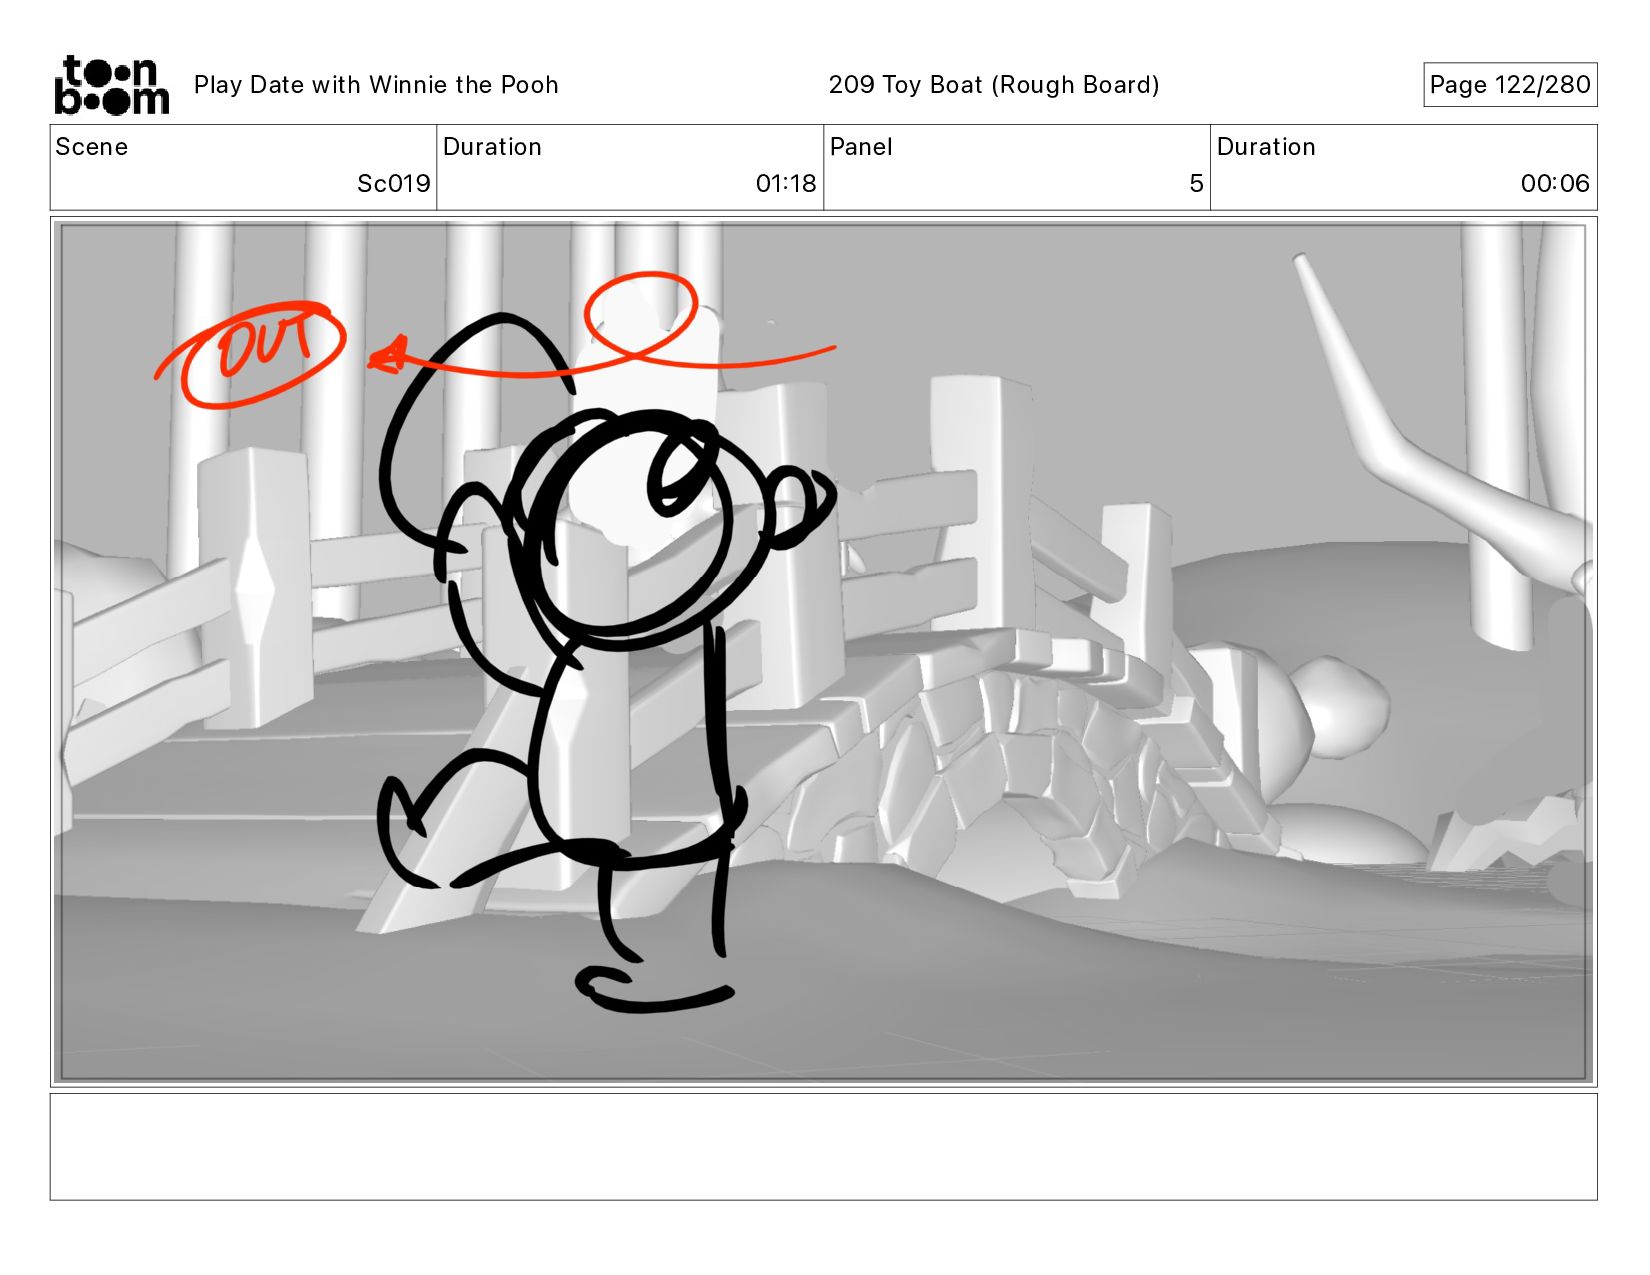Click the Toon Boom logo

pos(111,85)
